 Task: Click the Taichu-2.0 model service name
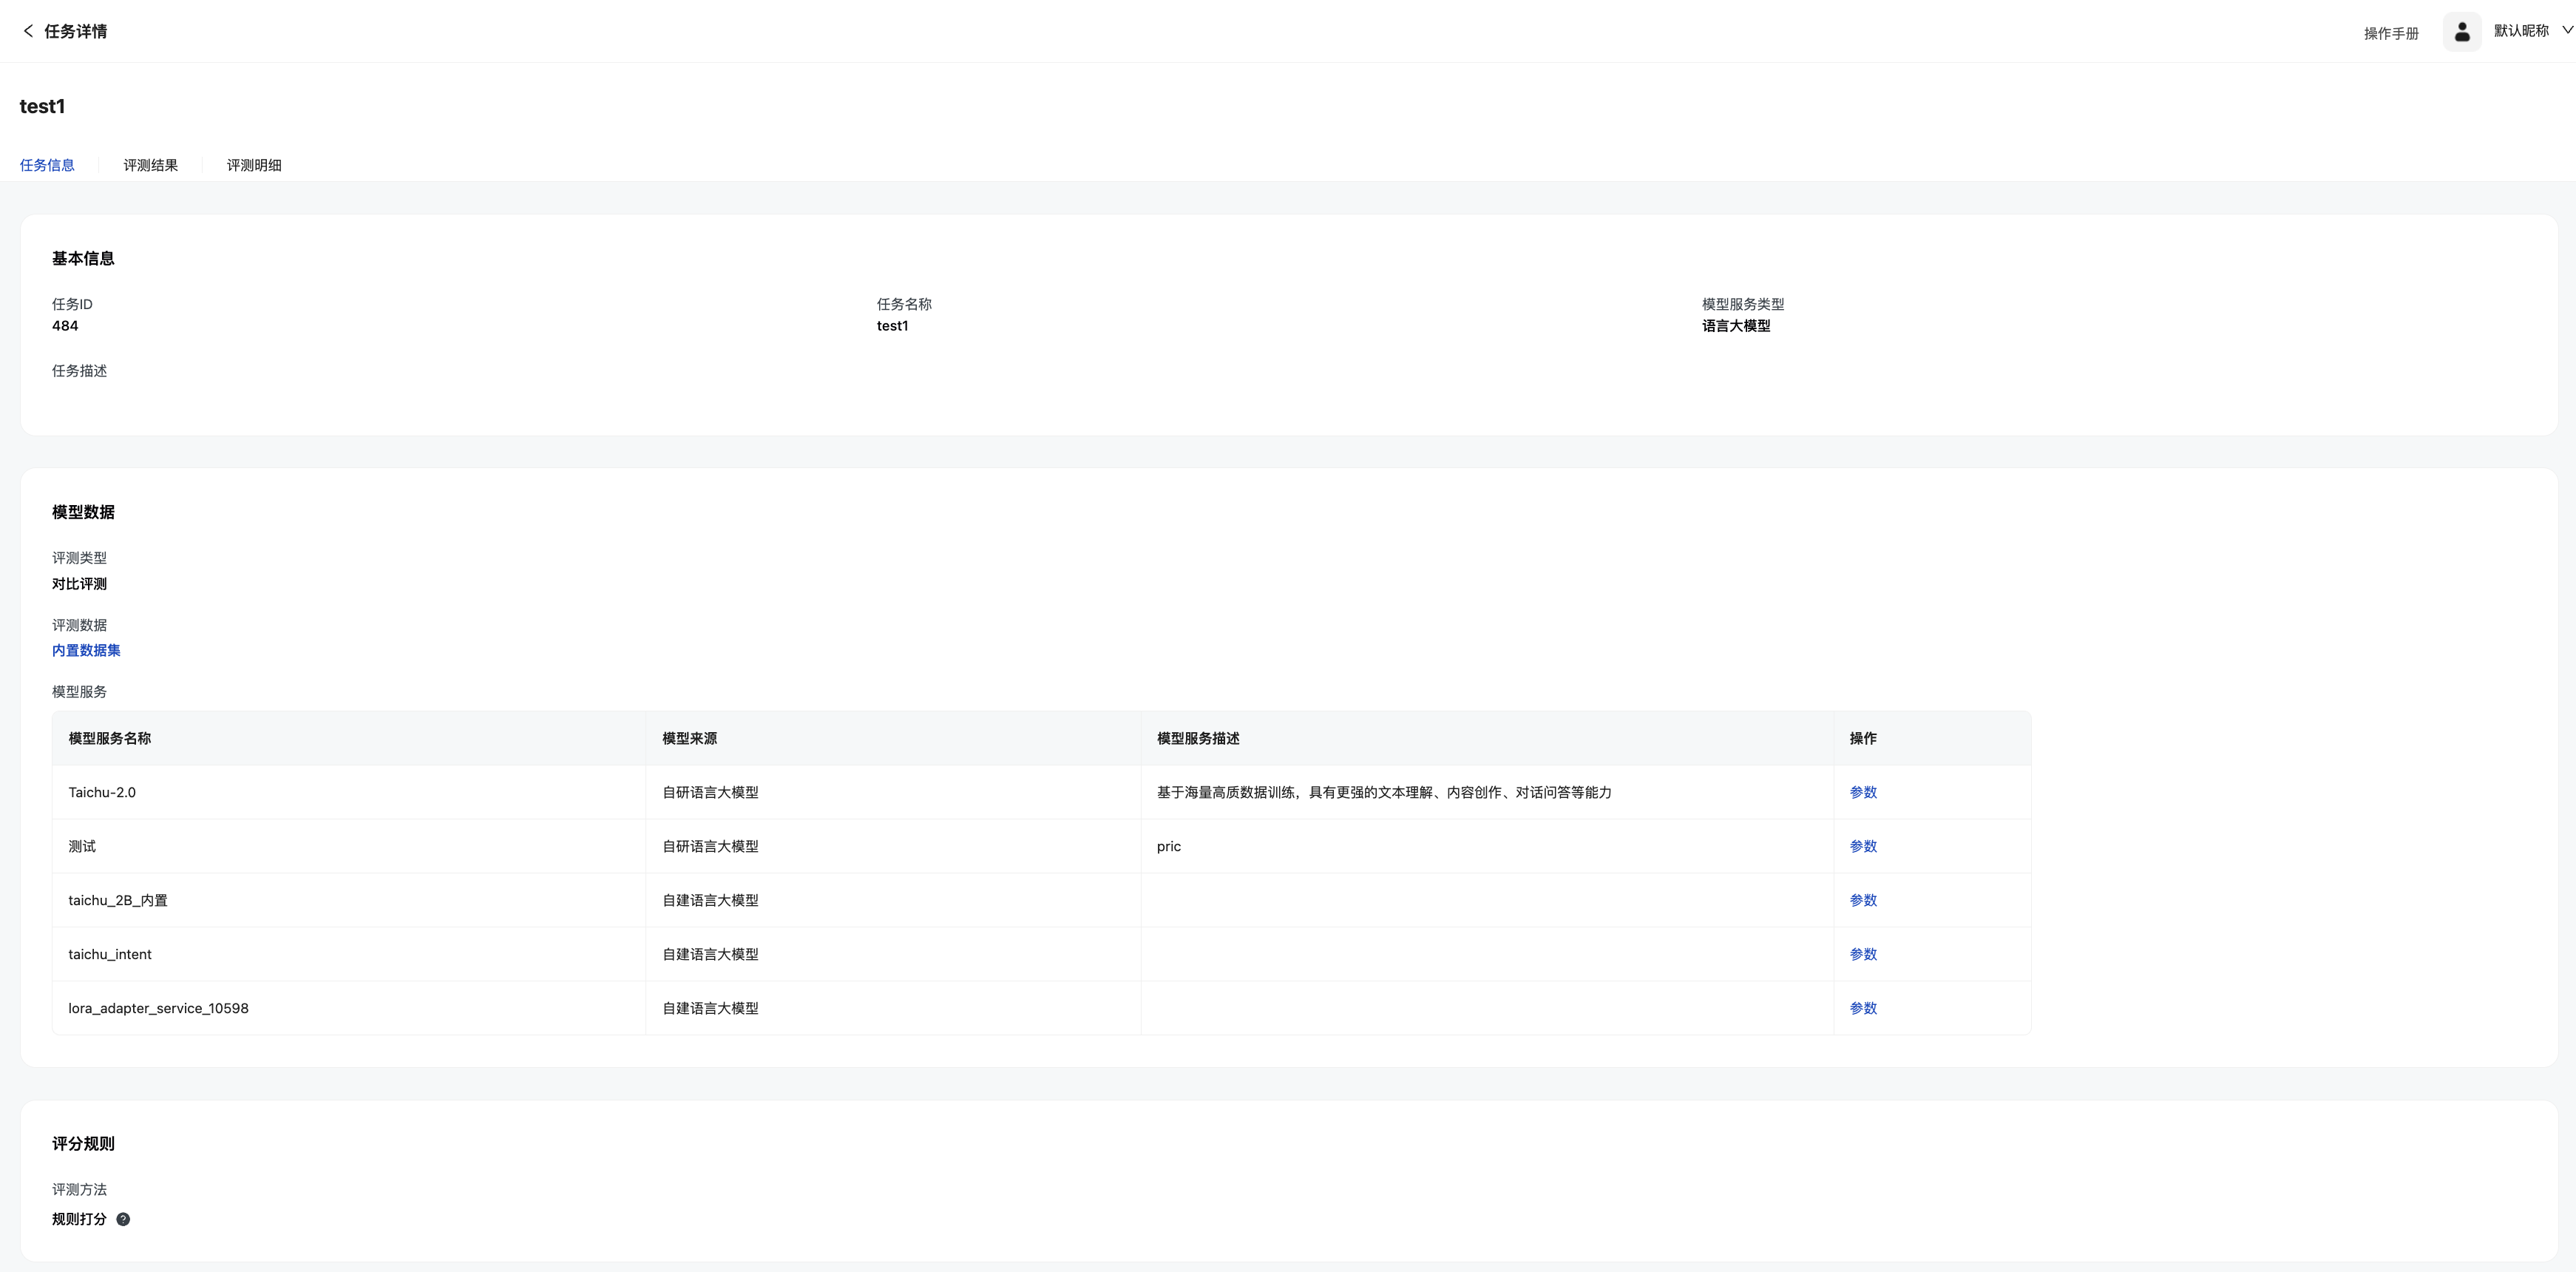(102, 792)
